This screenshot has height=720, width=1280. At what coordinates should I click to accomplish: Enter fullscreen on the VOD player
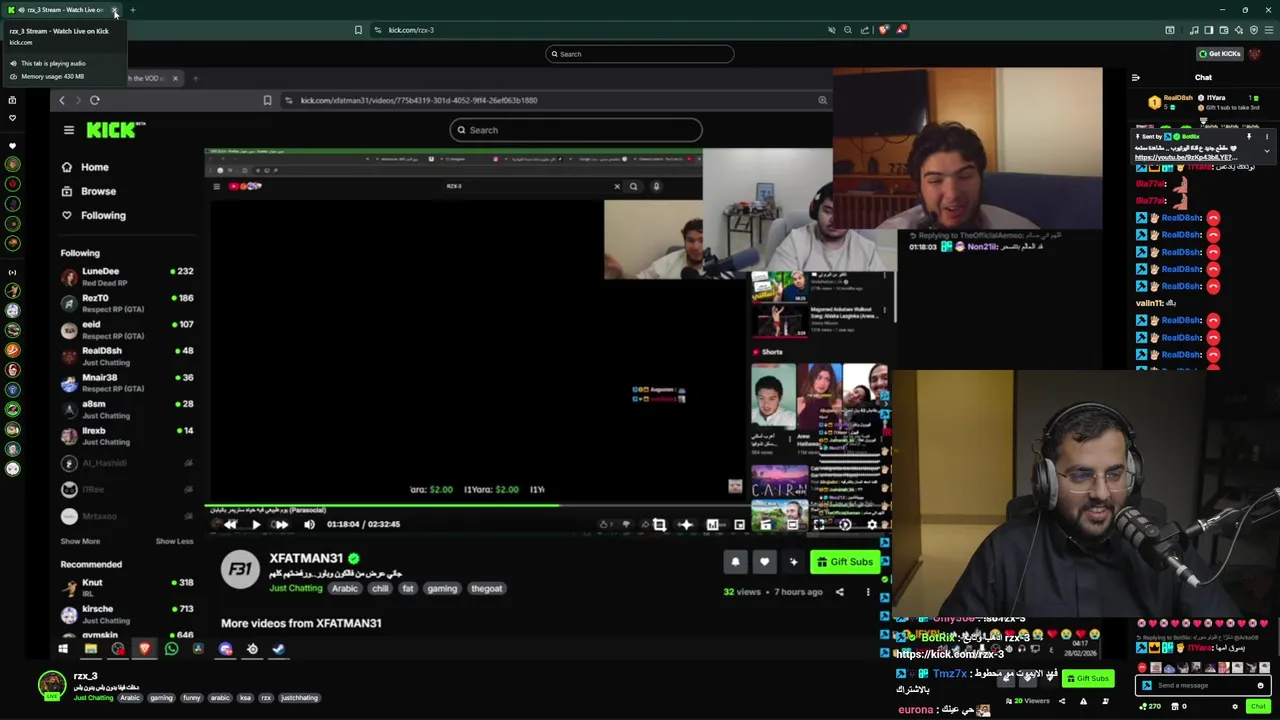click(x=818, y=524)
